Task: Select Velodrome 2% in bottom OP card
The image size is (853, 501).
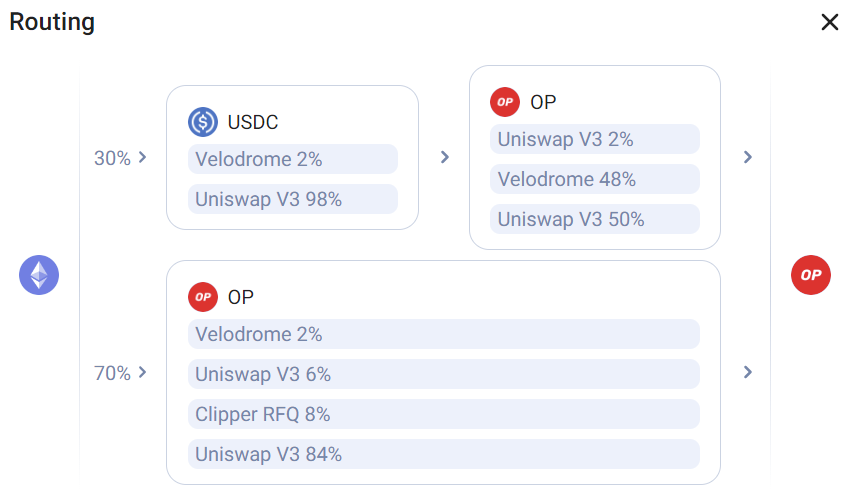Action: point(443,334)
